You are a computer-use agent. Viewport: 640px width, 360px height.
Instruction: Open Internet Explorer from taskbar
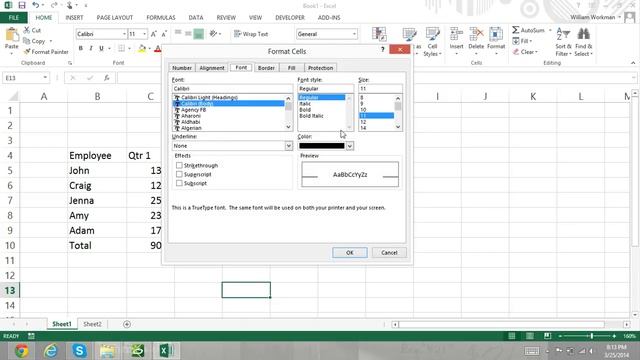[x=51, y=351]
